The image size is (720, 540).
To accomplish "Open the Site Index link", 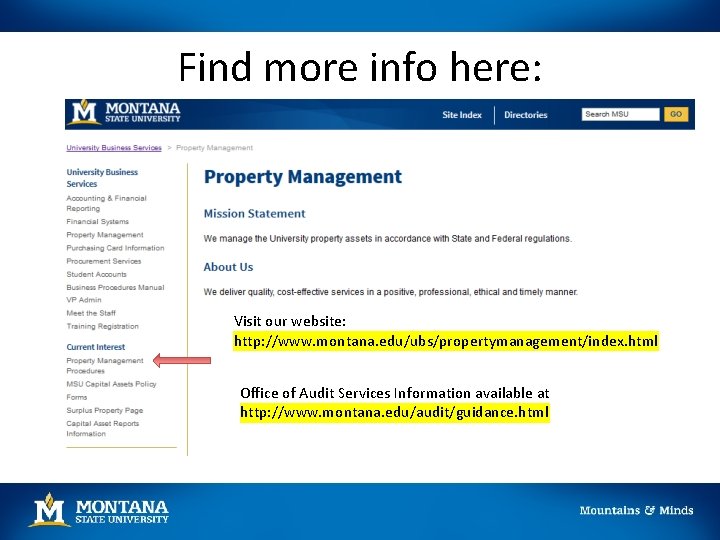I will [461, 115].
